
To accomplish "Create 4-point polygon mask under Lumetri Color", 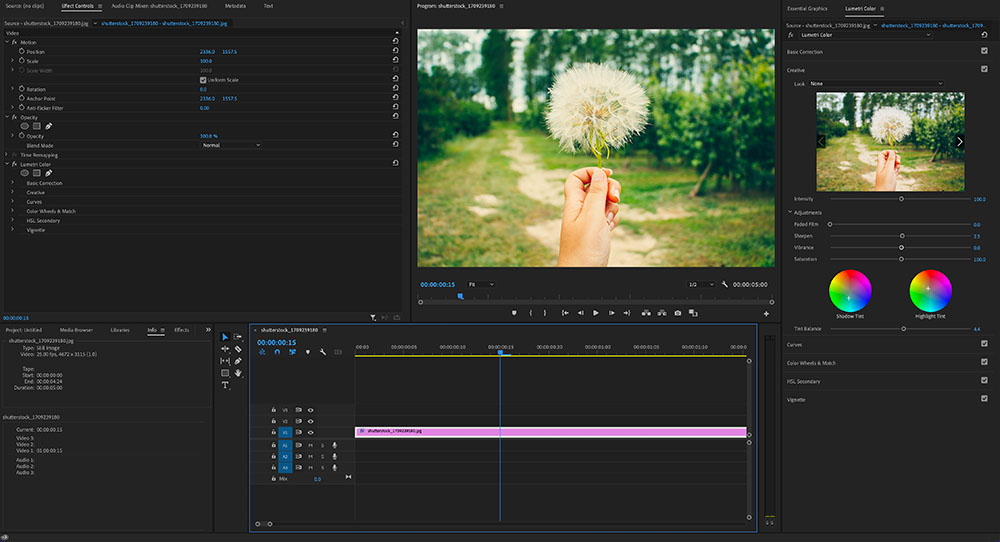I will pyautogui.click(x=37, y=173).
